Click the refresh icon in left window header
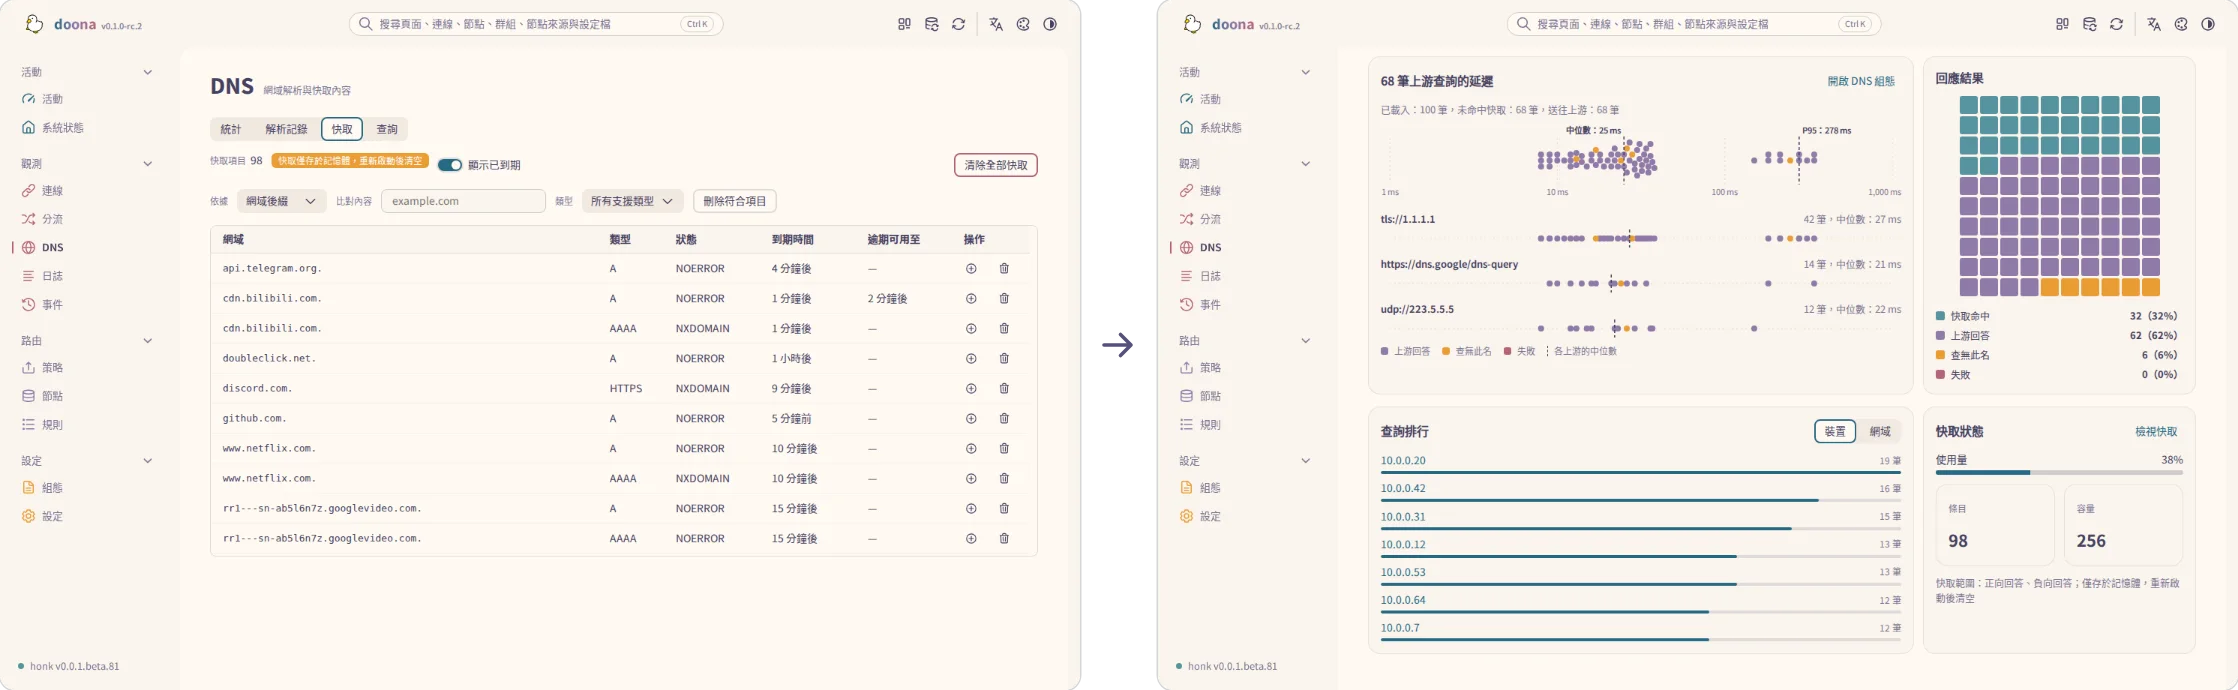The width and height of the screenshot is (2238, 690). pos(958,24)
